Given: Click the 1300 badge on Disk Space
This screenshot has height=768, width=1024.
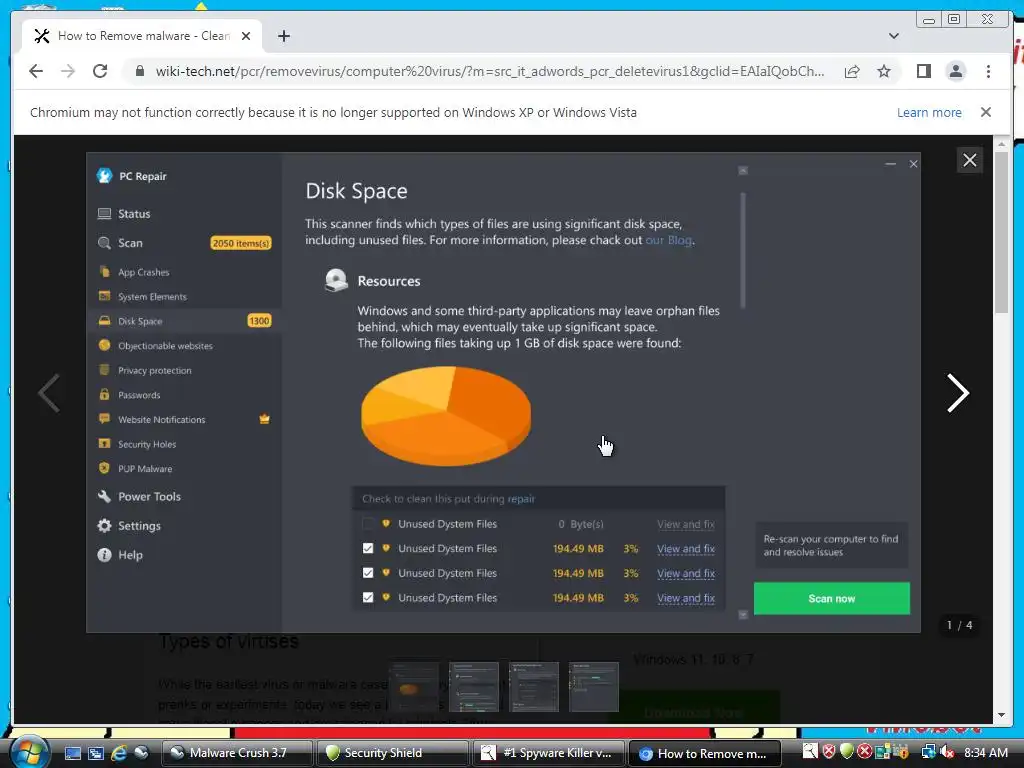Looking at the screenshot, I should pyautogui.click(x=259, y=321).
